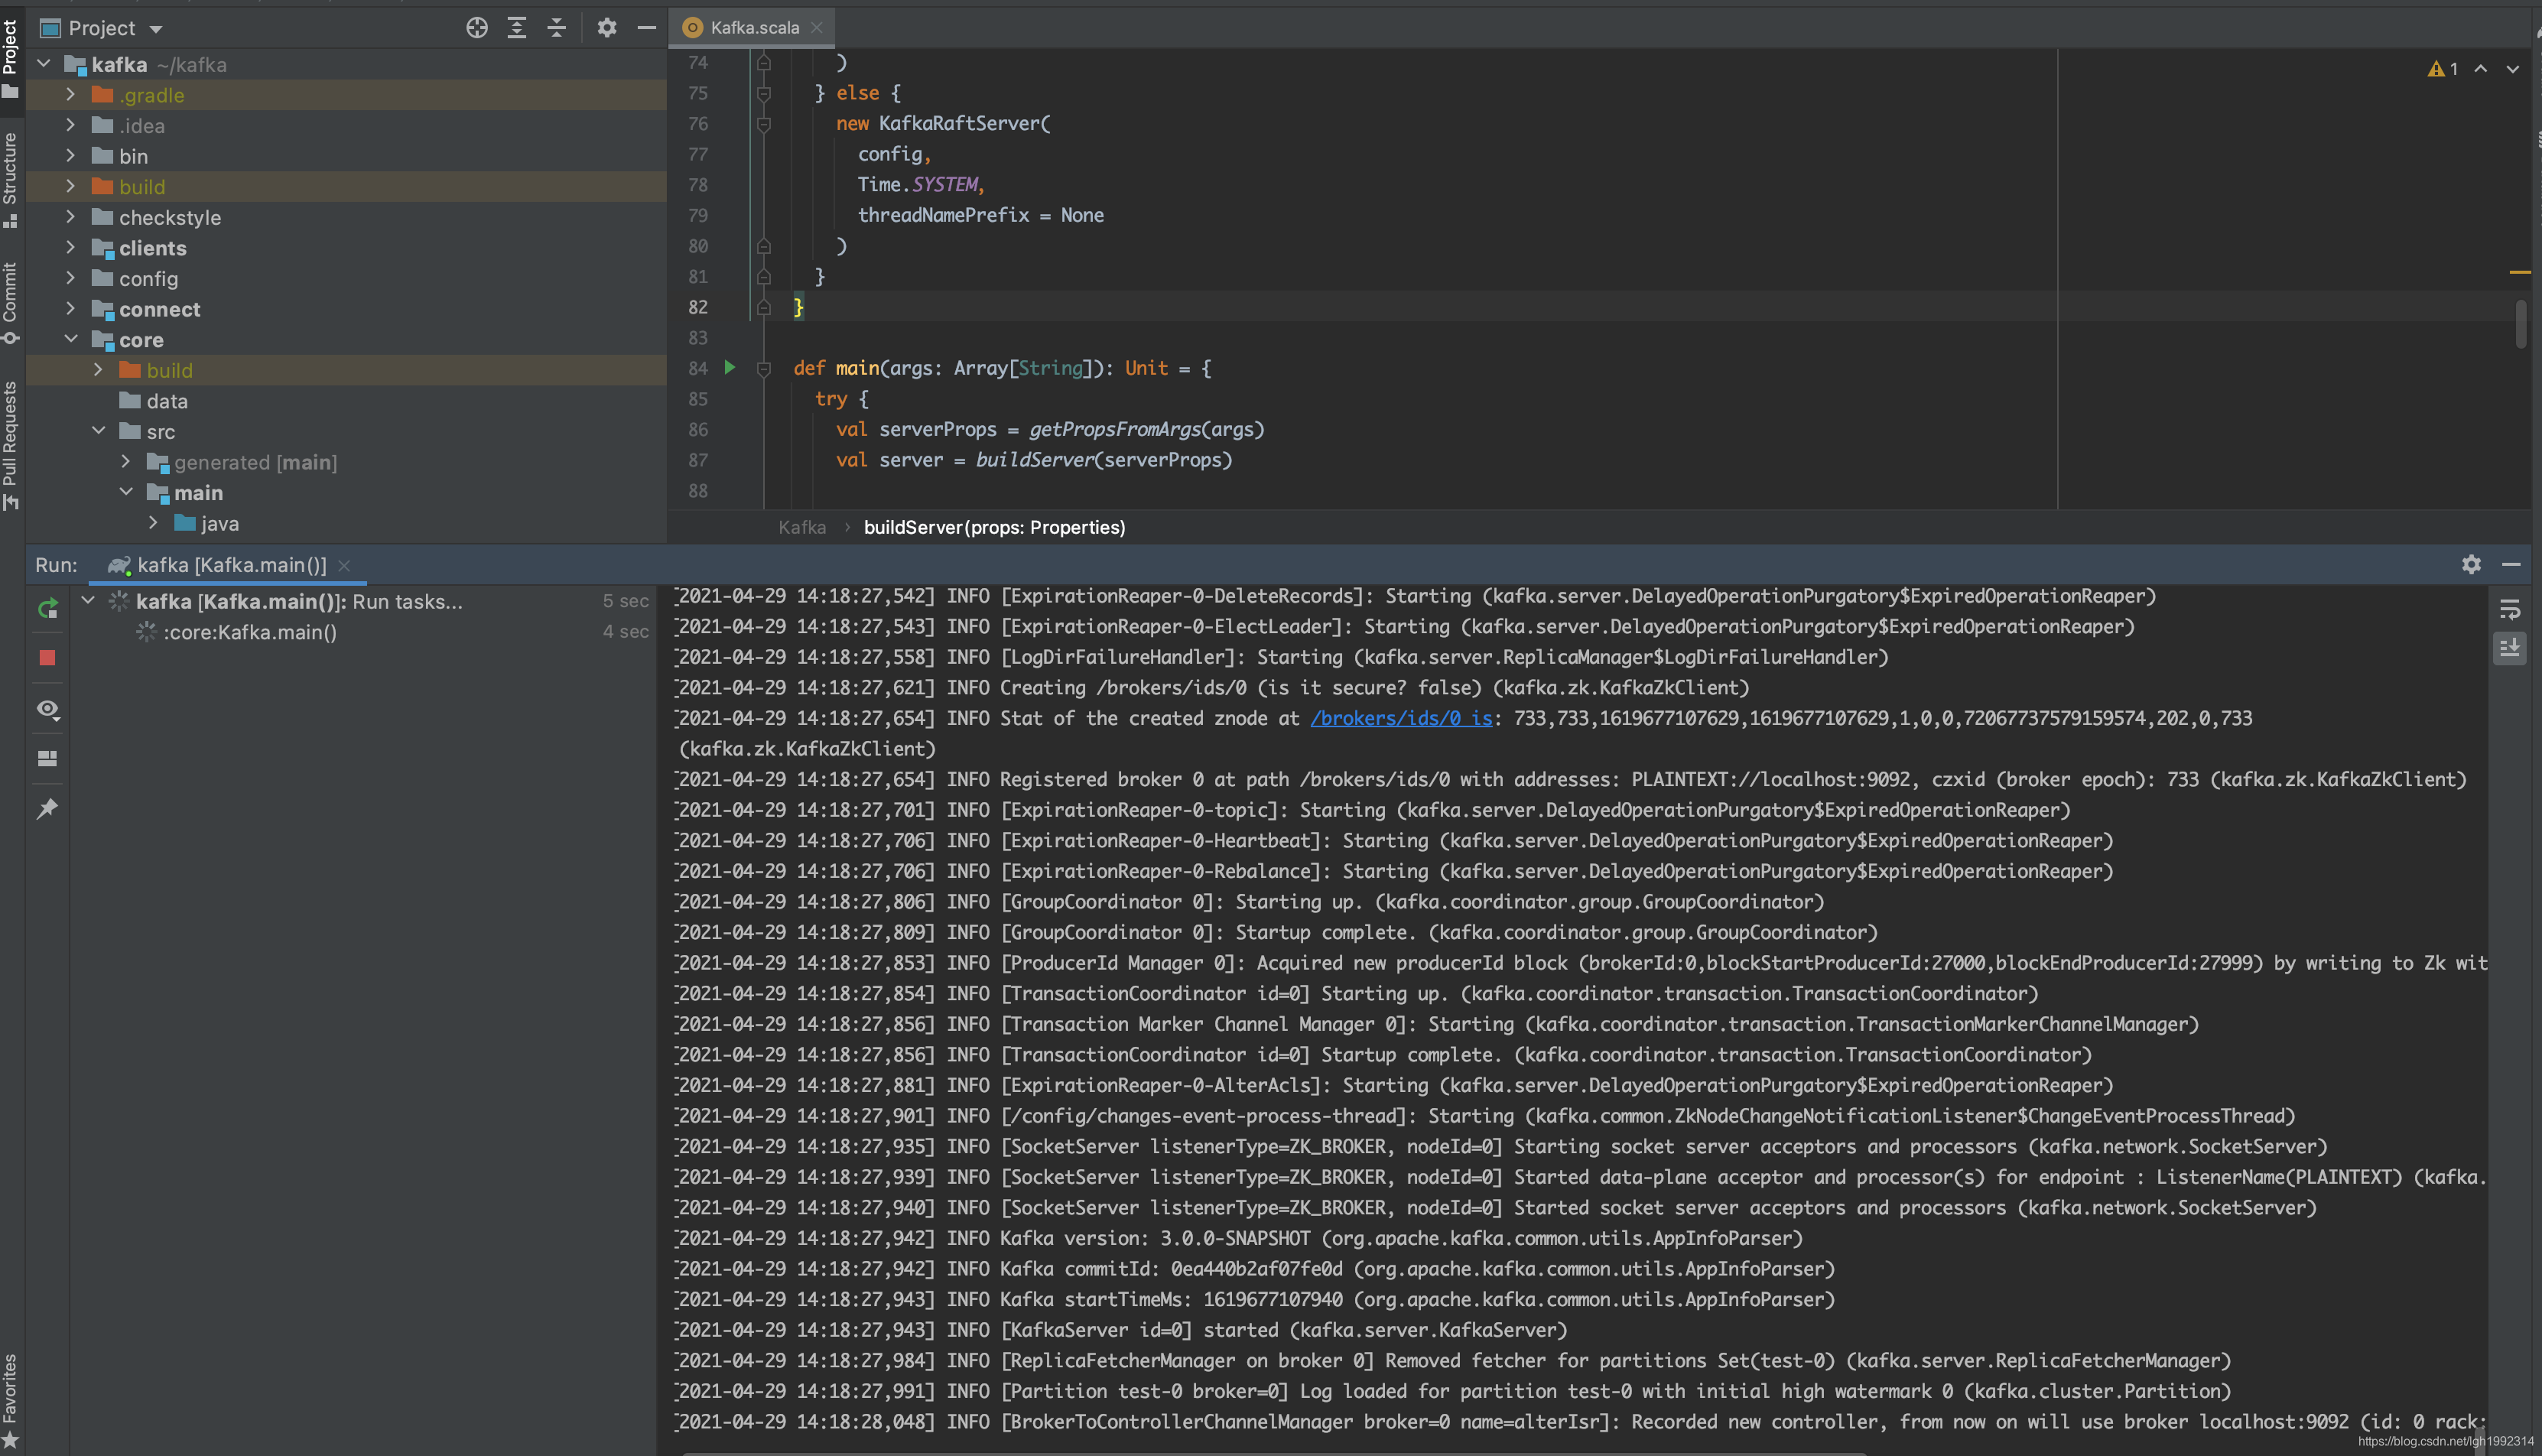Toggle code folding at line 76
The width and height of the screenshot is (2542, 1456).
click(x=764, y=124)
